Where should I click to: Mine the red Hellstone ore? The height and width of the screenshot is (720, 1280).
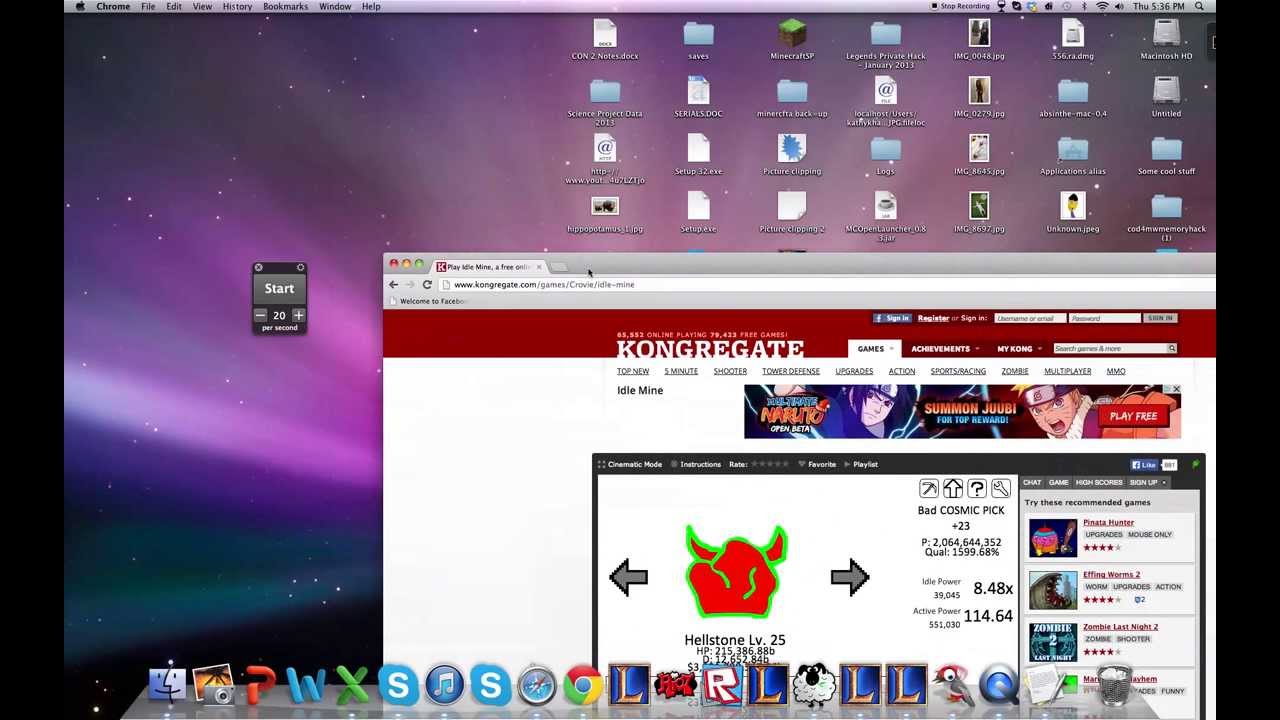736,572
